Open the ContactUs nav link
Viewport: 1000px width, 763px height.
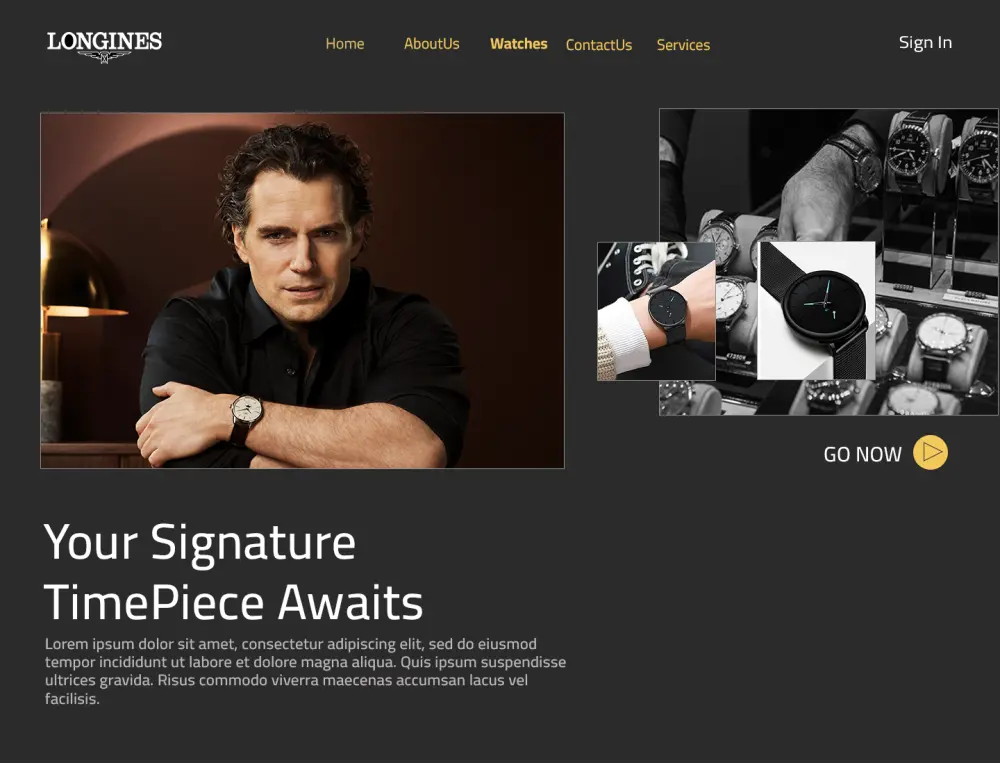599,45
